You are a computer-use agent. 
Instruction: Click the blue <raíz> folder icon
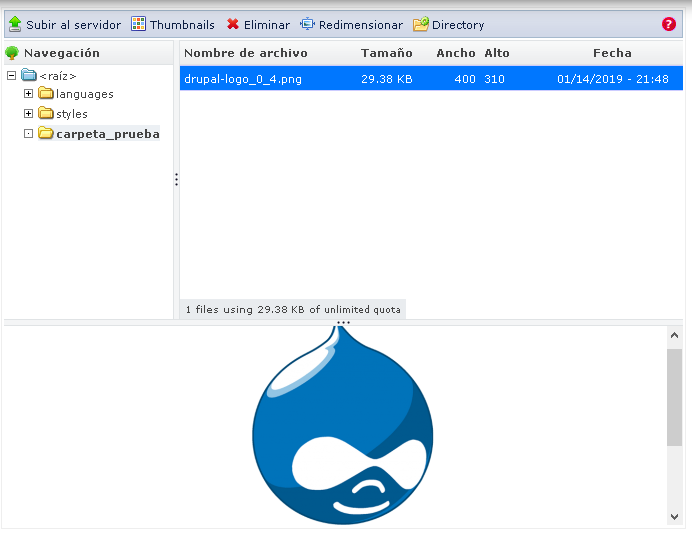29,75
